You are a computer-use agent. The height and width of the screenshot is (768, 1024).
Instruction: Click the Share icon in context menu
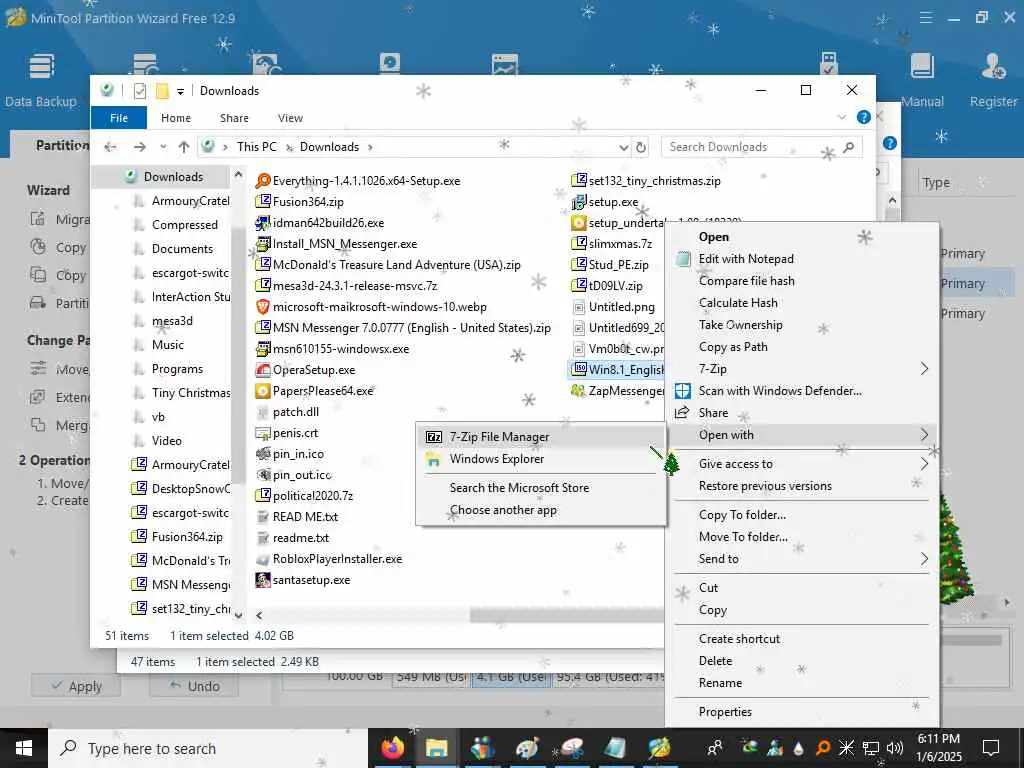[682, 413]
